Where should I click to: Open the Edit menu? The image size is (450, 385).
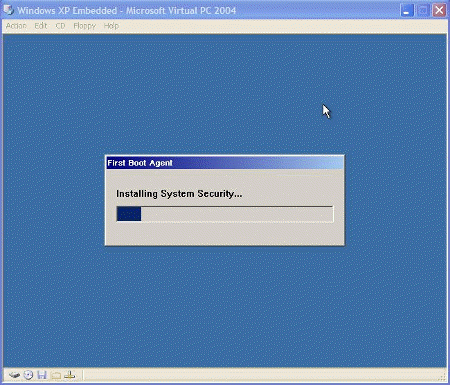click(x=41, y=26)
